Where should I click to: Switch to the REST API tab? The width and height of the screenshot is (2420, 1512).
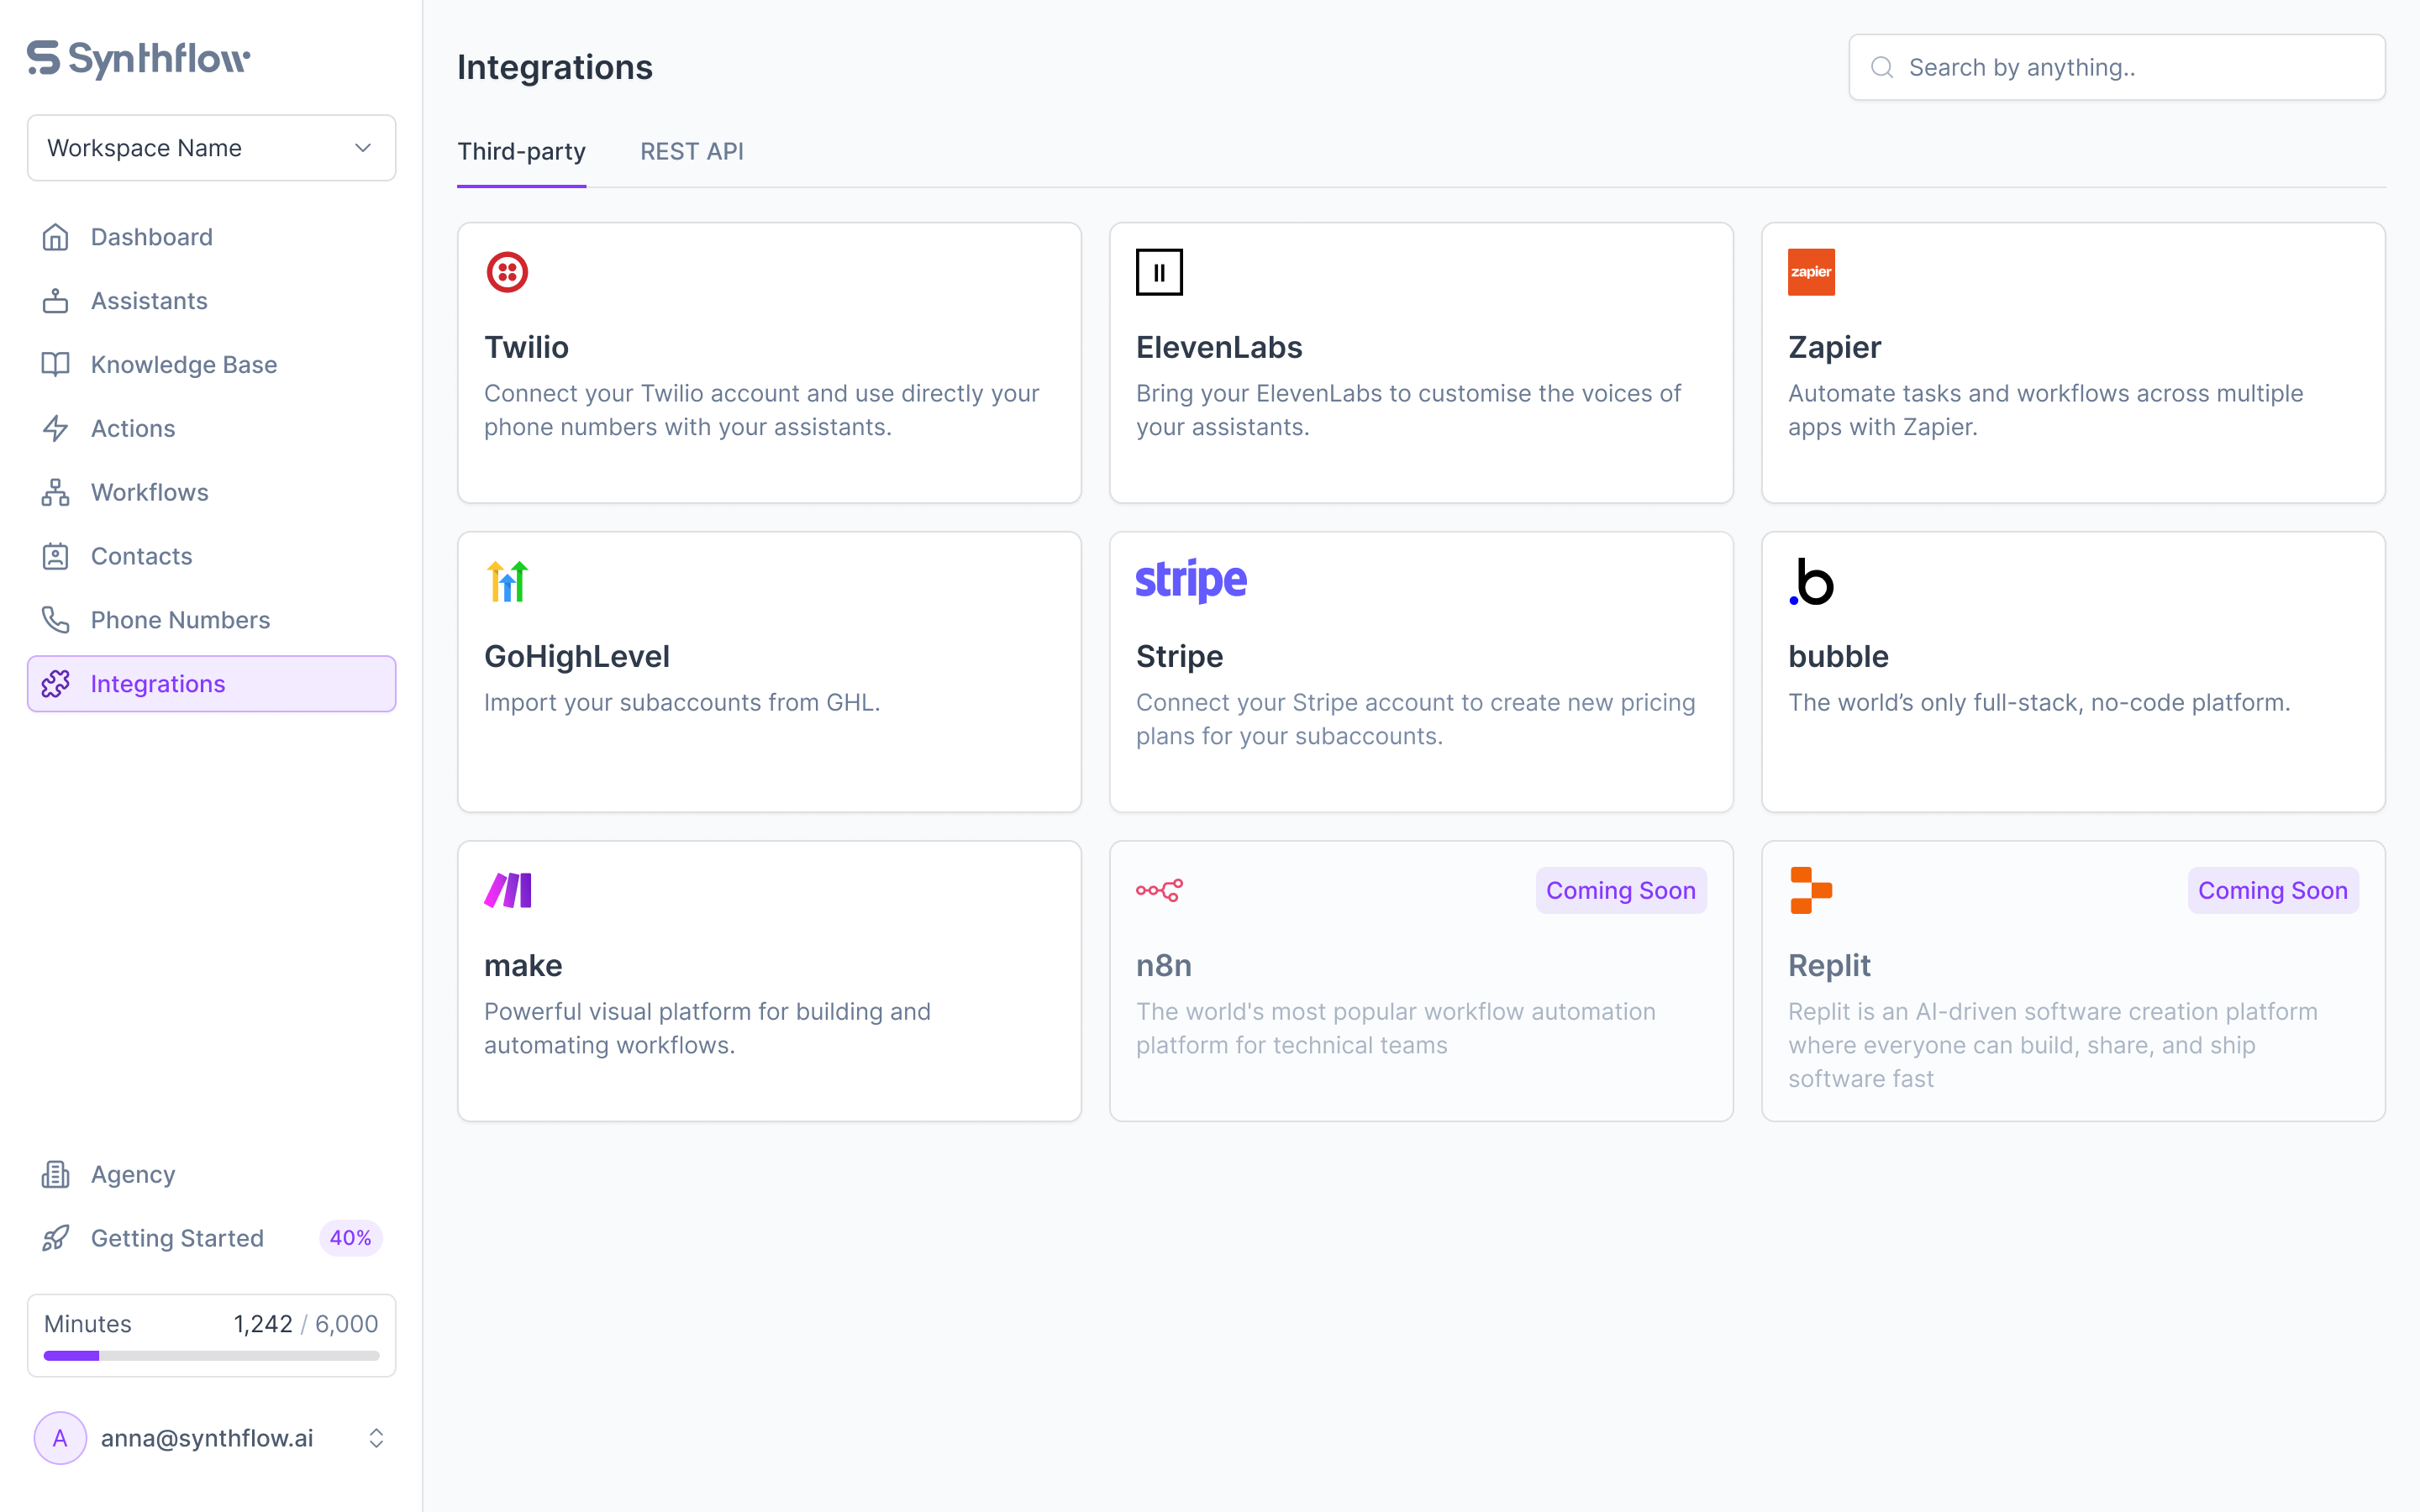pos(691,151)
